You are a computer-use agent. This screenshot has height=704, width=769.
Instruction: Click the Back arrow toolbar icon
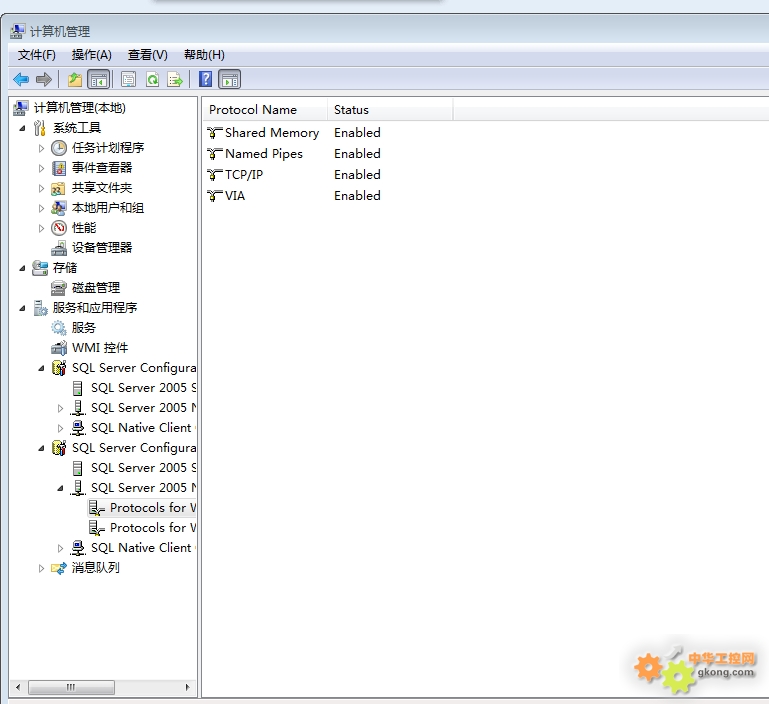(x=21, y=79)
